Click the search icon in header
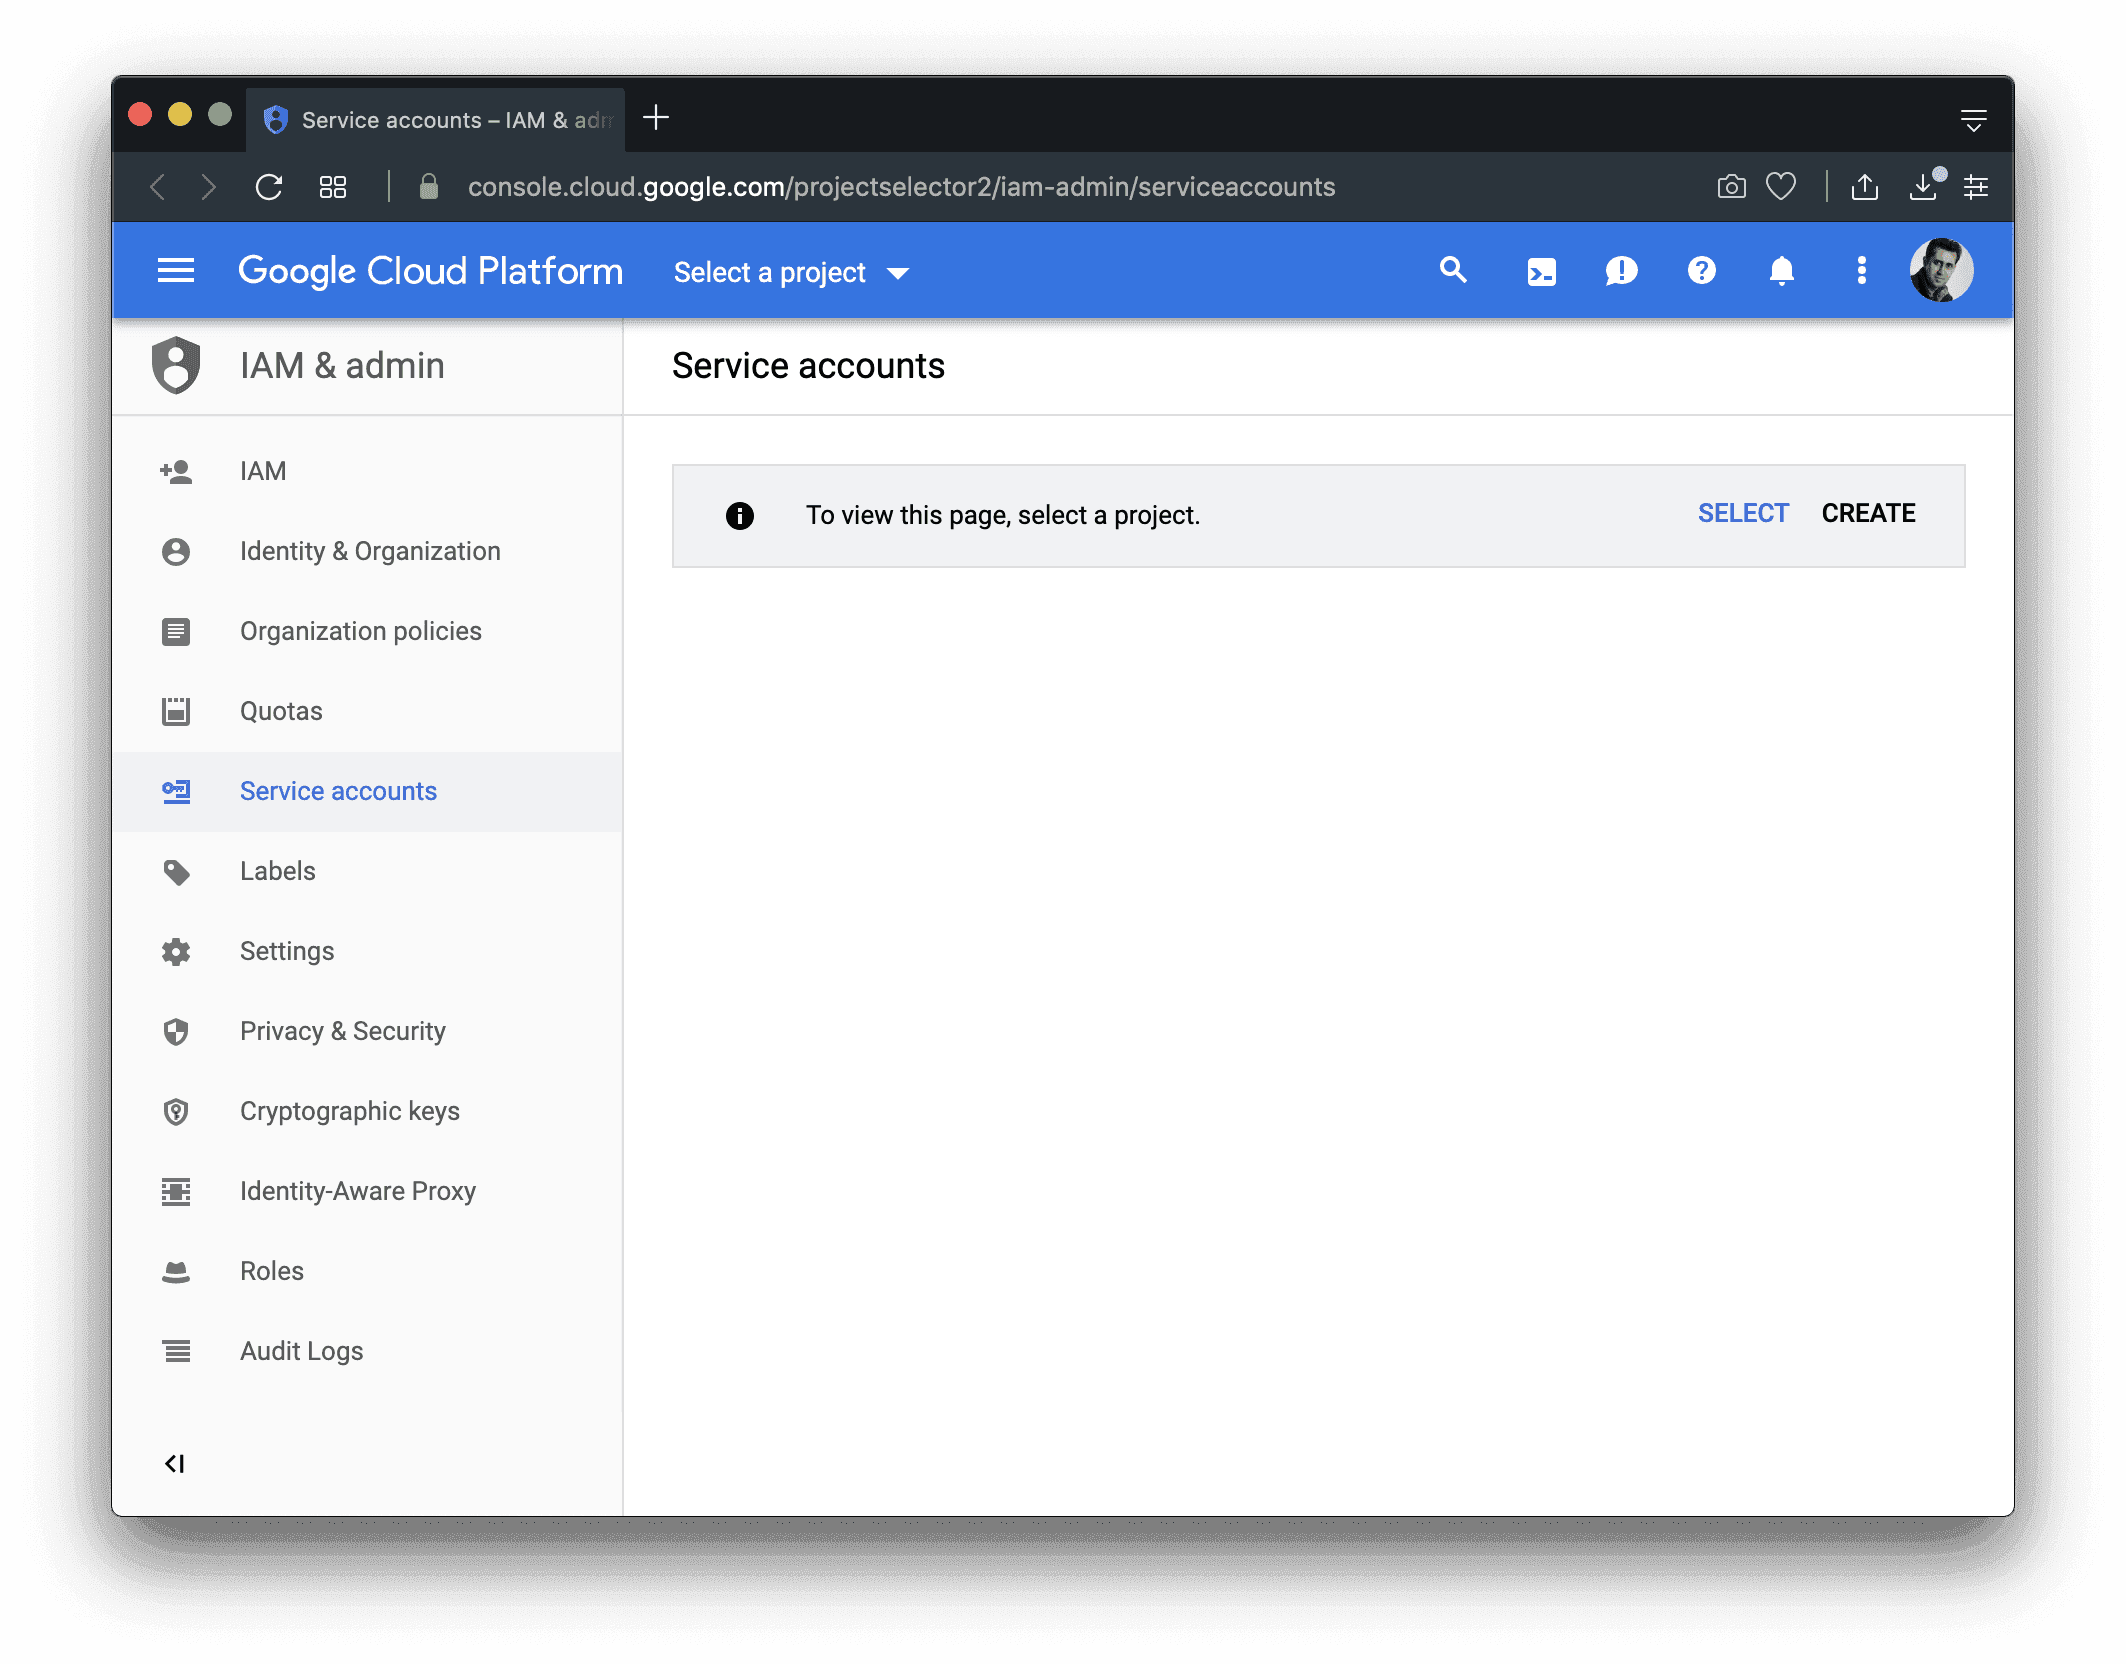The height and width of the screenshot is (1664, 2126). tap(1453, 271)
